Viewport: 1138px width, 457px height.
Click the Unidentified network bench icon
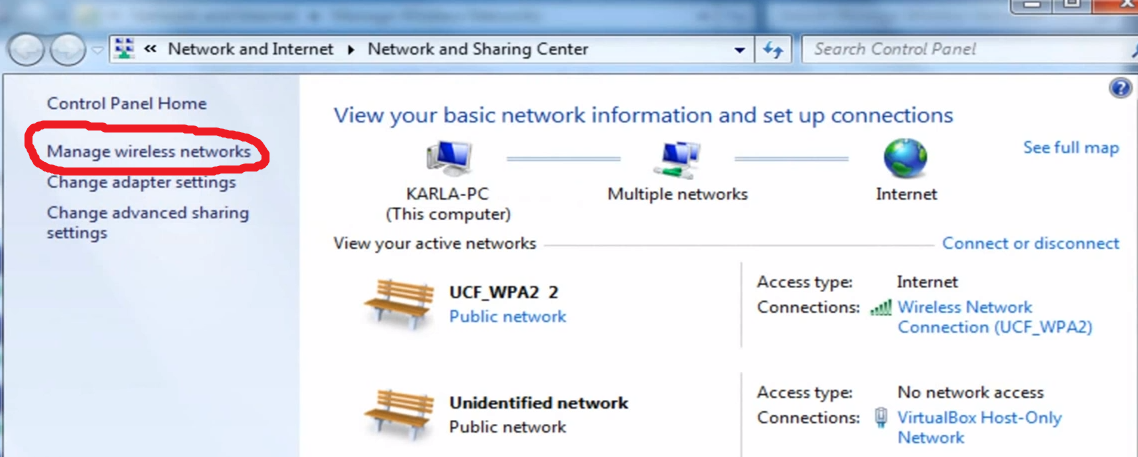pos(398,412)
